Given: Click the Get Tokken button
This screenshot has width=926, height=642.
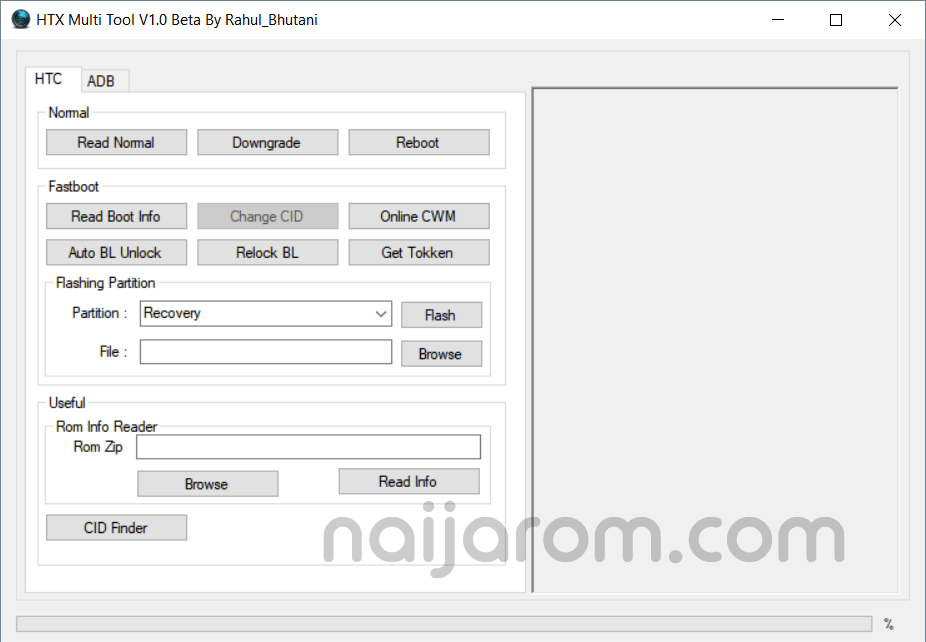Looking at the screenshot, I should tap(419, 252).
